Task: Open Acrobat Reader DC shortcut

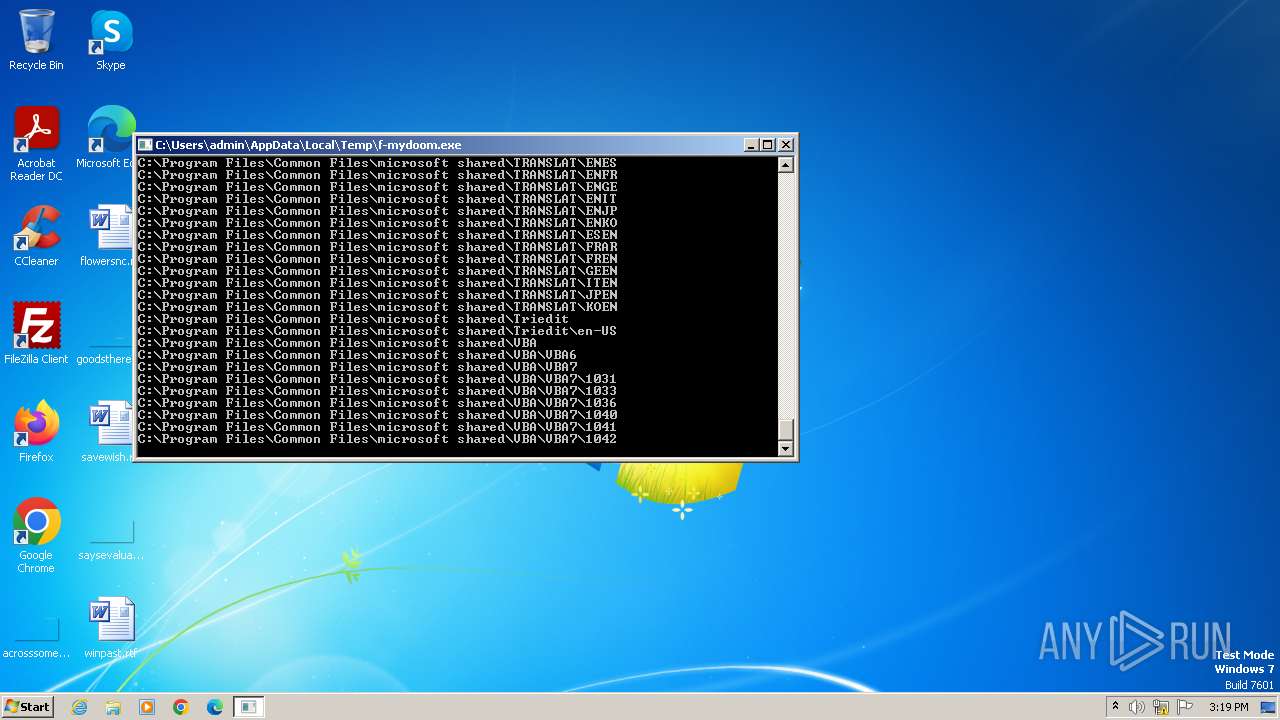Action: pos(36,144)
